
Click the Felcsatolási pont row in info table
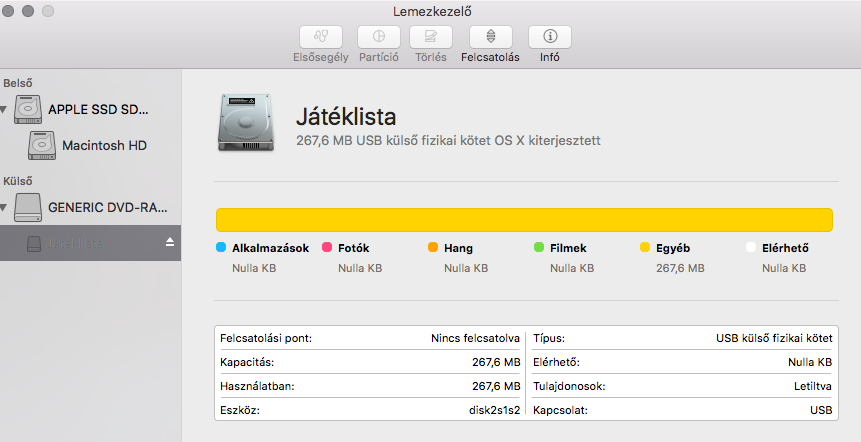368,338
